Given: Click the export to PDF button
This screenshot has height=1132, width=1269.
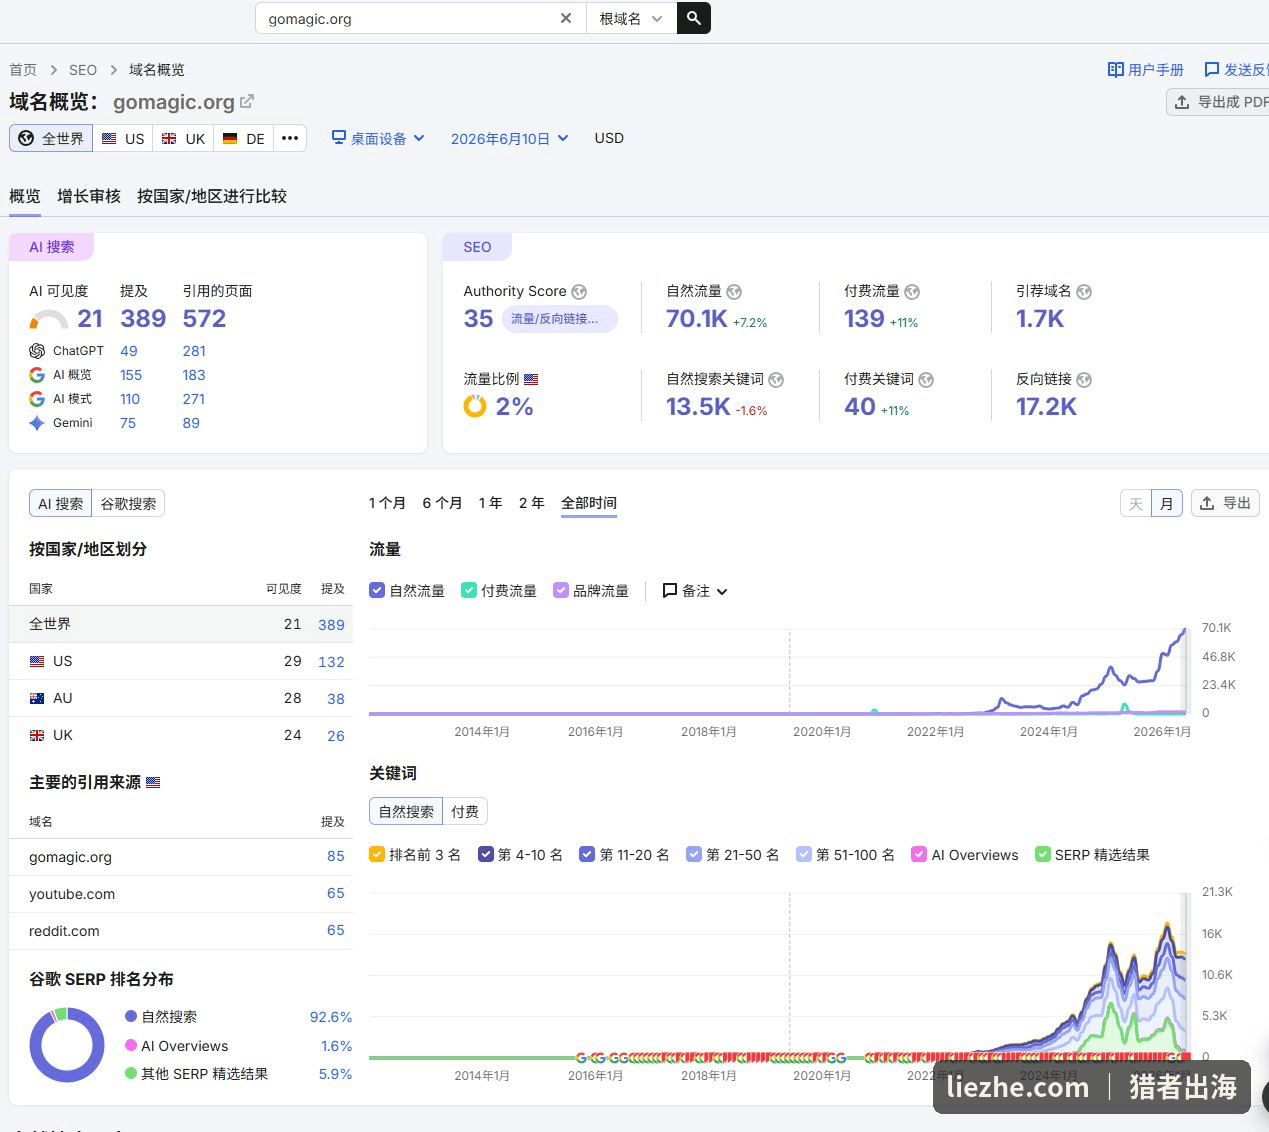Looking at the screenshot, I should [x=1219, y=102].
